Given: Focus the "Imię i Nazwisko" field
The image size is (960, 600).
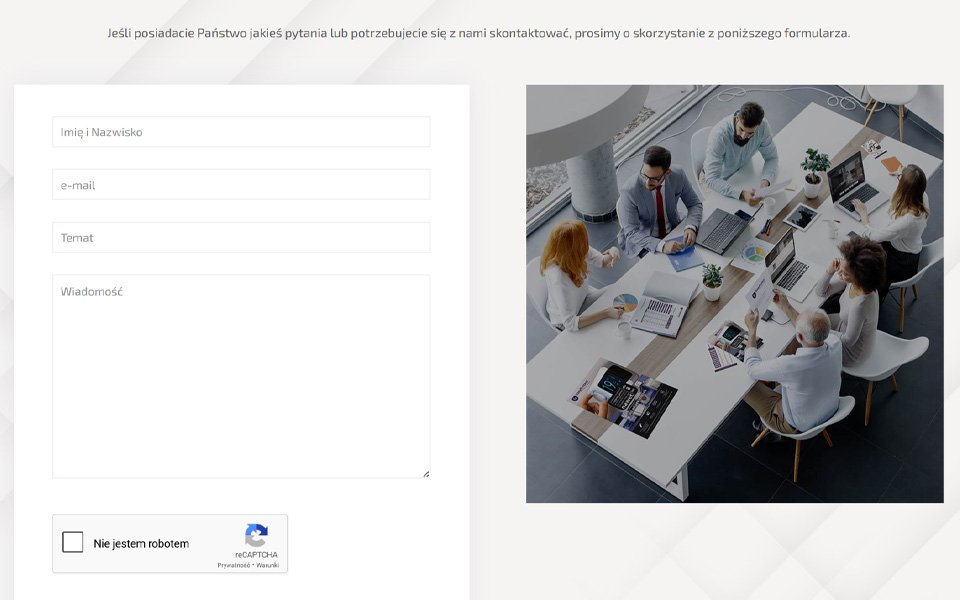Looking at the screenshot, I should coord(241,132).
